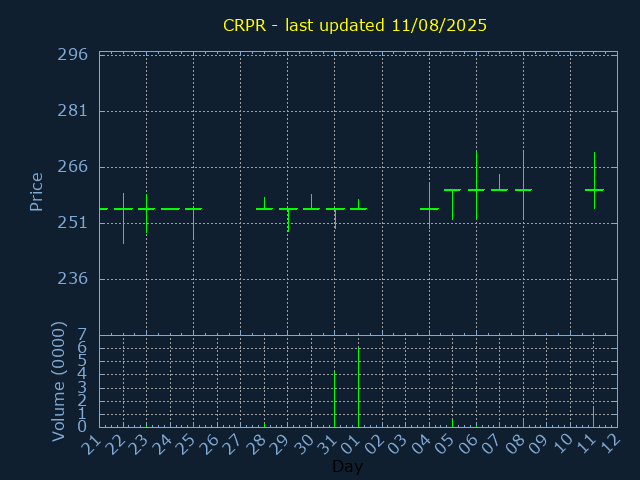Click day label 25 on x-axis
Screen dimensions: 640x480
tap(185, 444)
